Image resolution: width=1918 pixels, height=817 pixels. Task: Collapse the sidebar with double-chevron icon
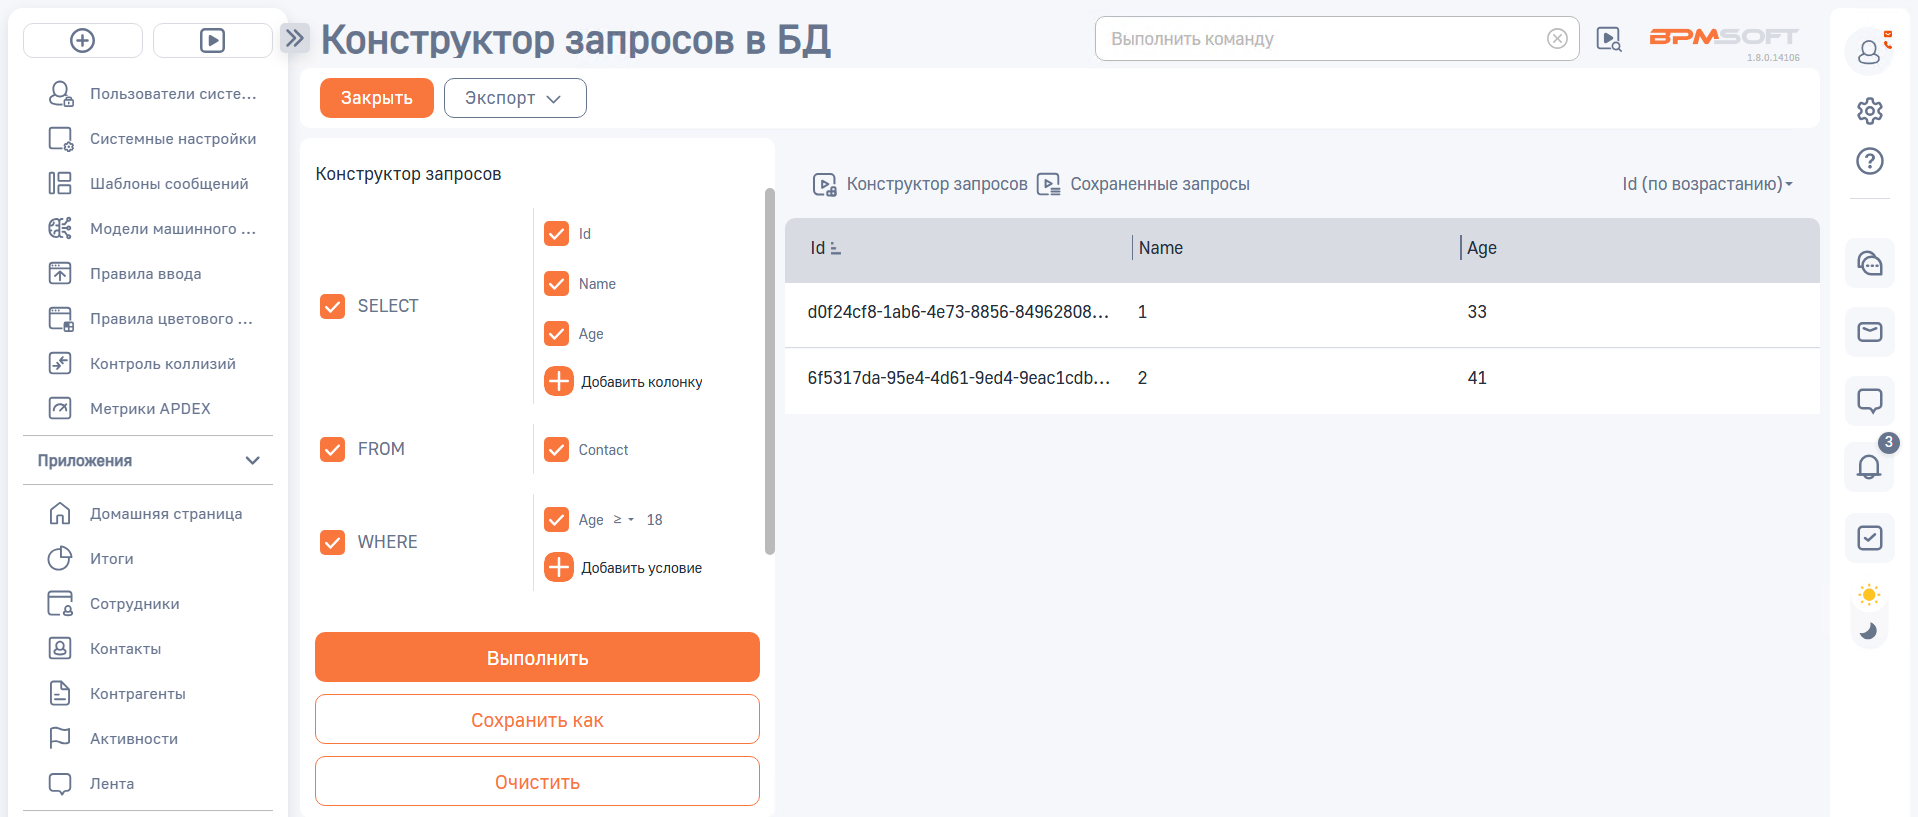click(x=294, y=39)
